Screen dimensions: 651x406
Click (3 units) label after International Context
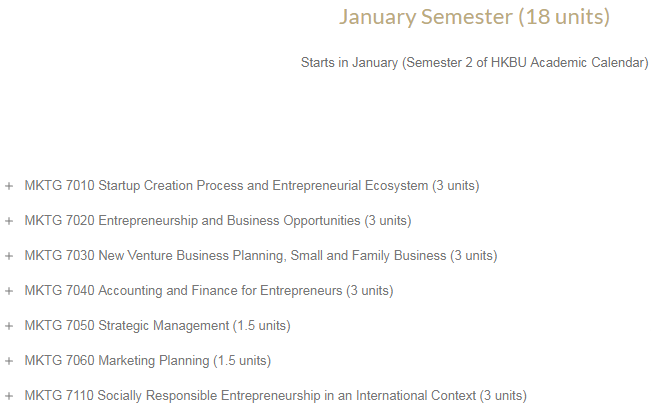click(503, 396)
